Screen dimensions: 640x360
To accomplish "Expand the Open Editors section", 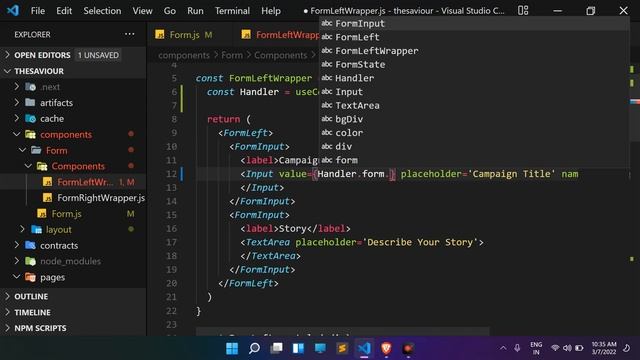I will [7, 55].
